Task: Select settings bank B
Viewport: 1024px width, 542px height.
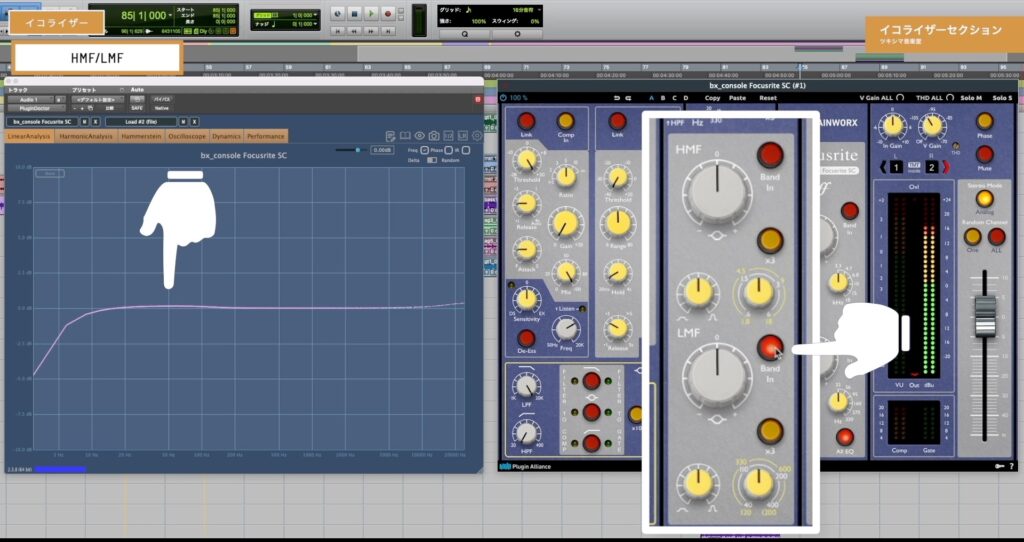Action: pos(663,98)
